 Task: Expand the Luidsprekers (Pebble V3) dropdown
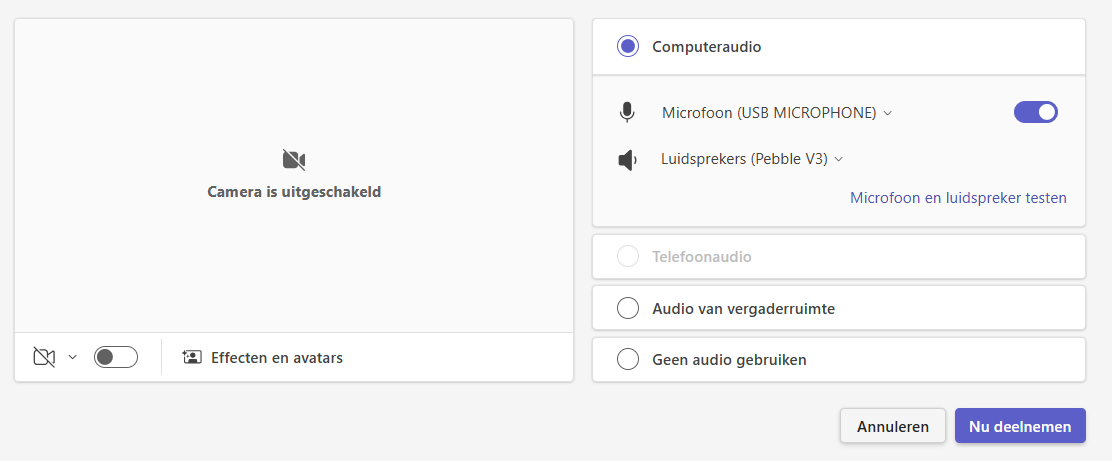point(752,160)
